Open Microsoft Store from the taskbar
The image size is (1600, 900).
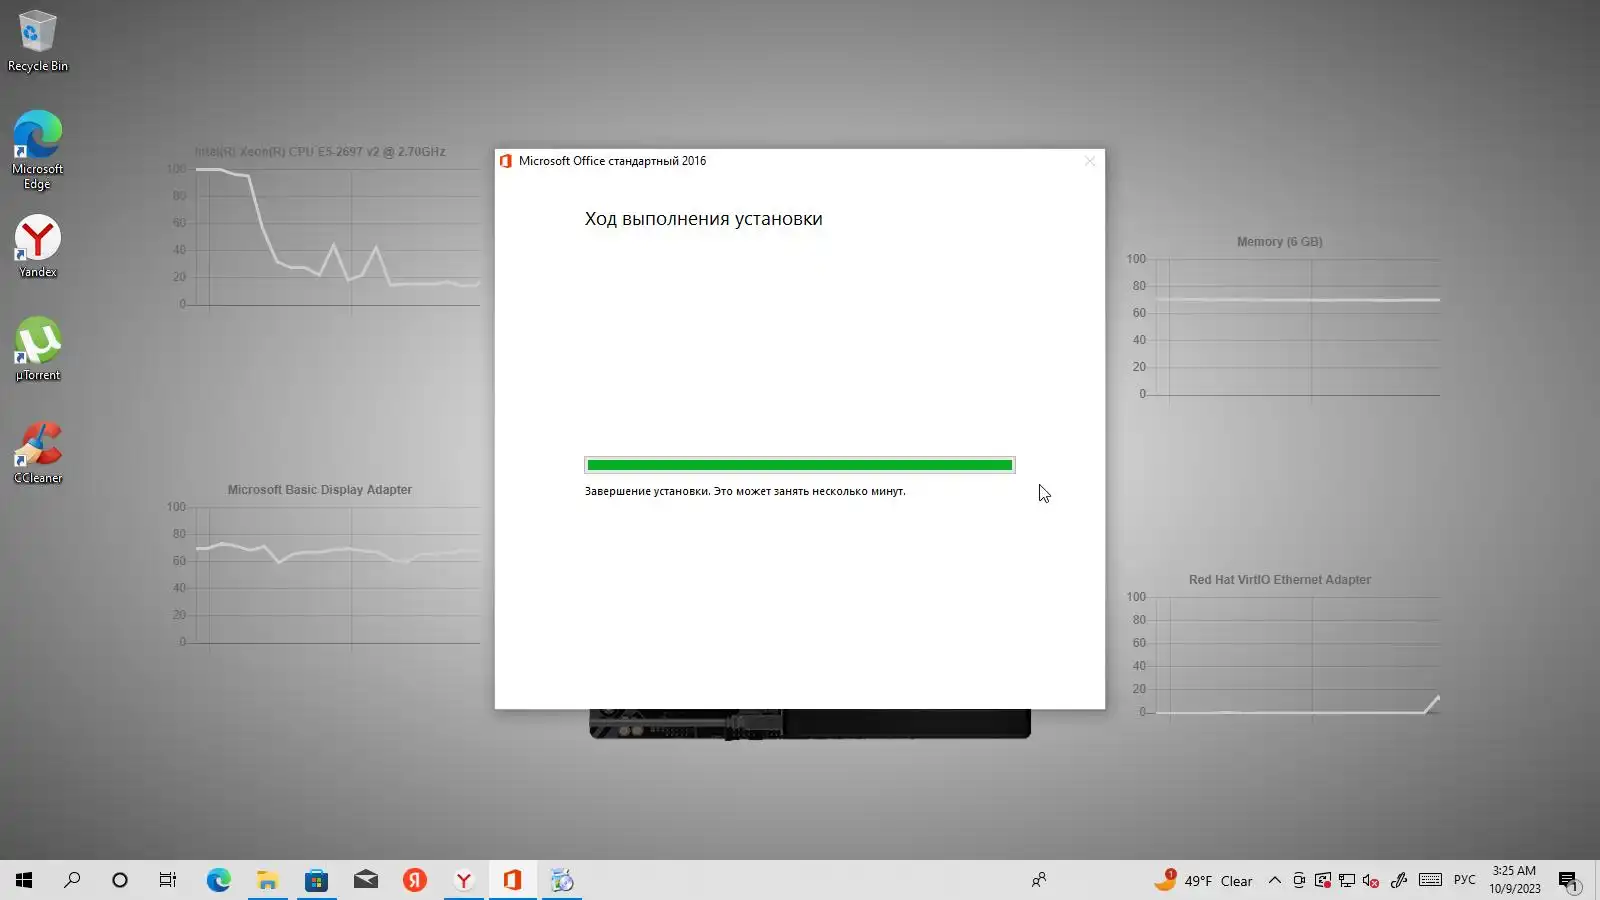(x=316, y=880)
